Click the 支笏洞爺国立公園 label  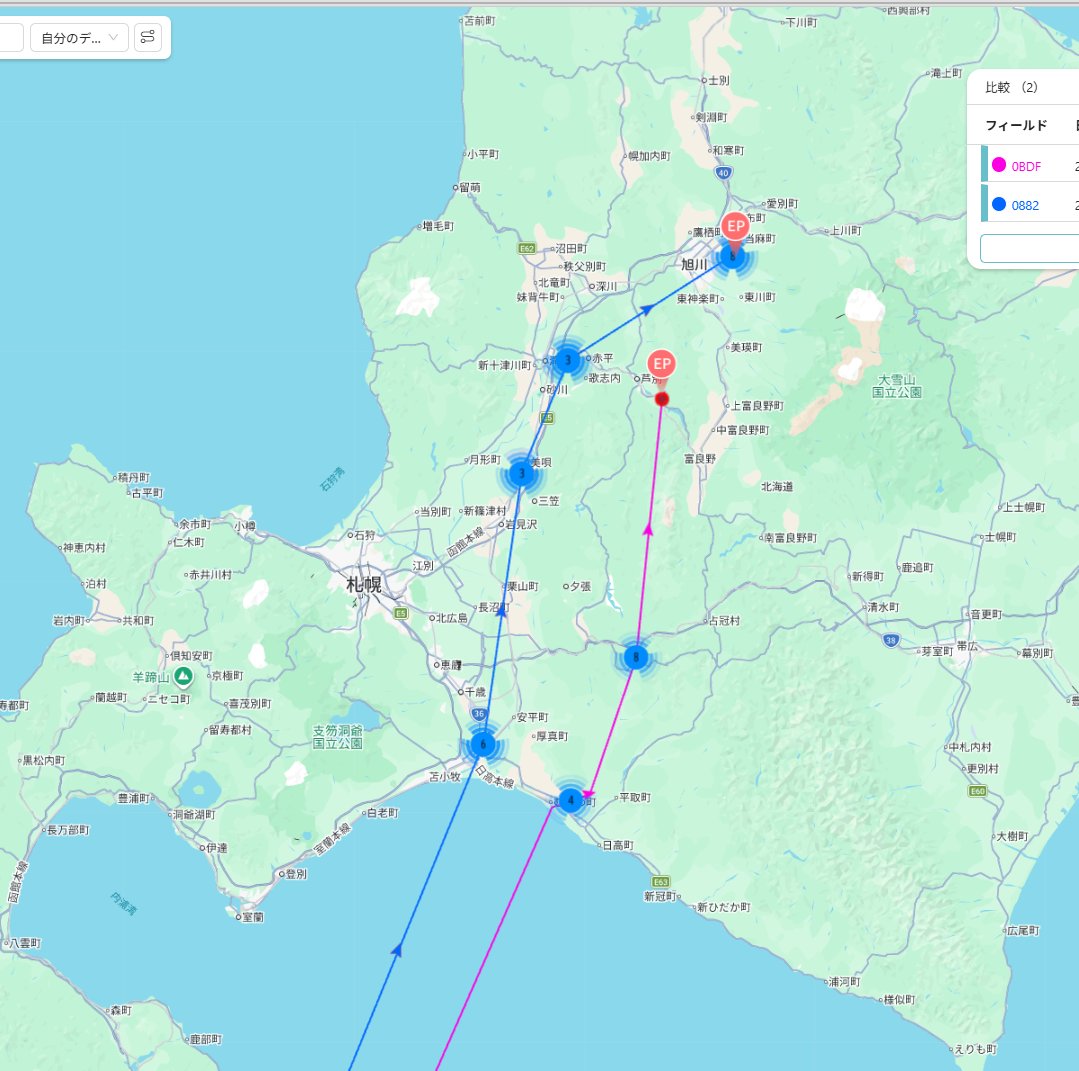(x=338, y=736)
